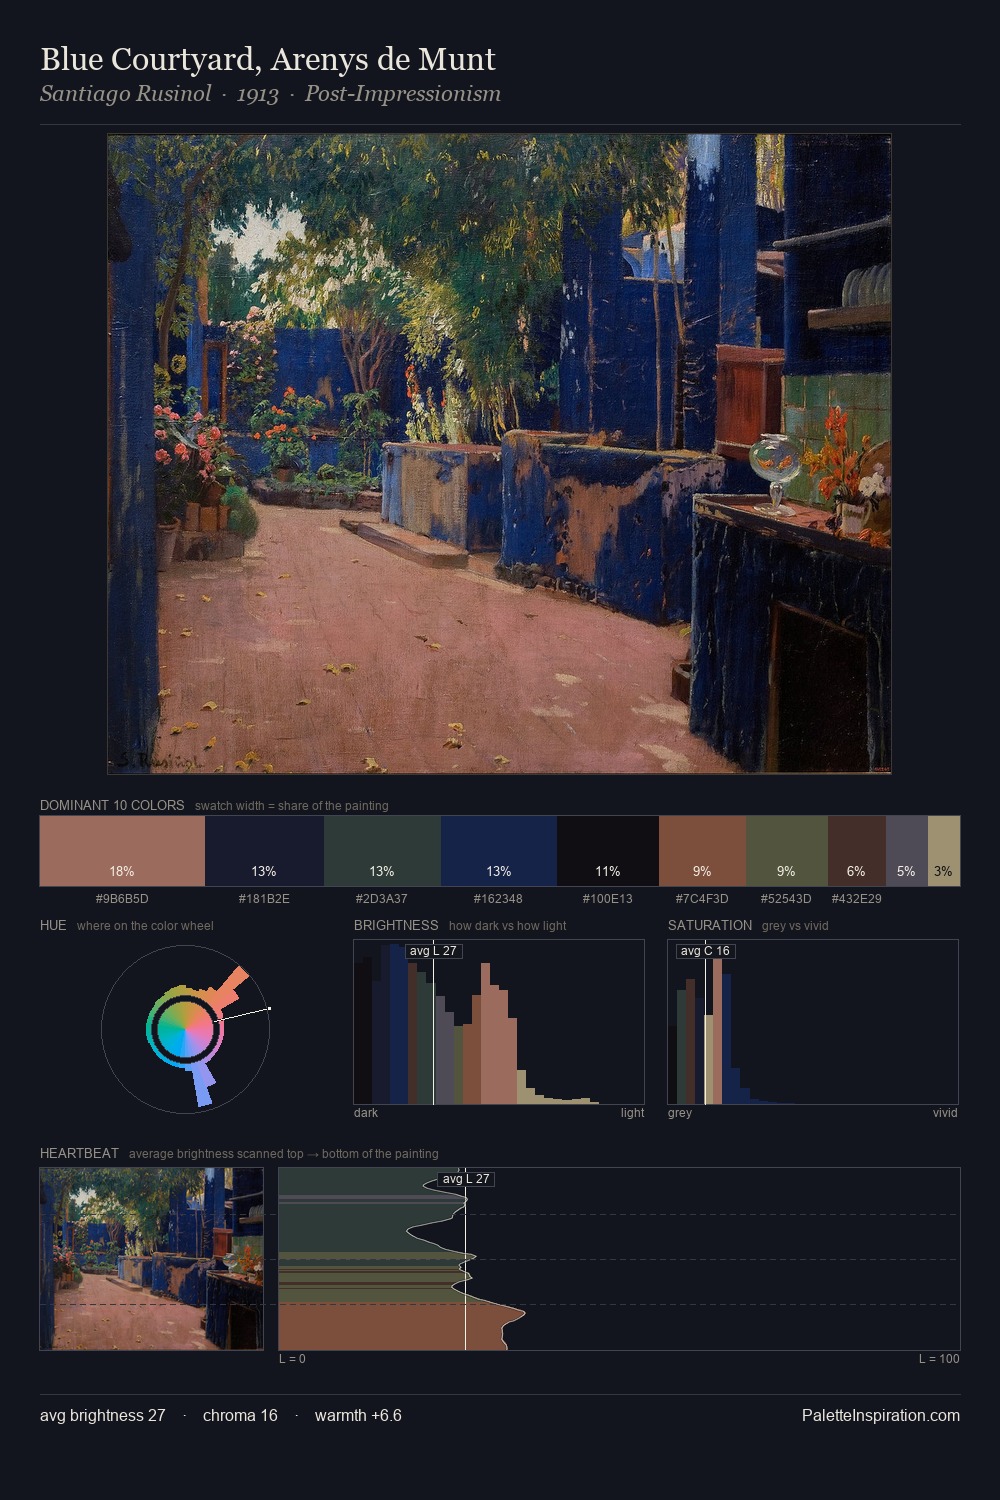
Task: Click the hue color wheel center
Action: pyautogui.click(x=185, y=1028)
